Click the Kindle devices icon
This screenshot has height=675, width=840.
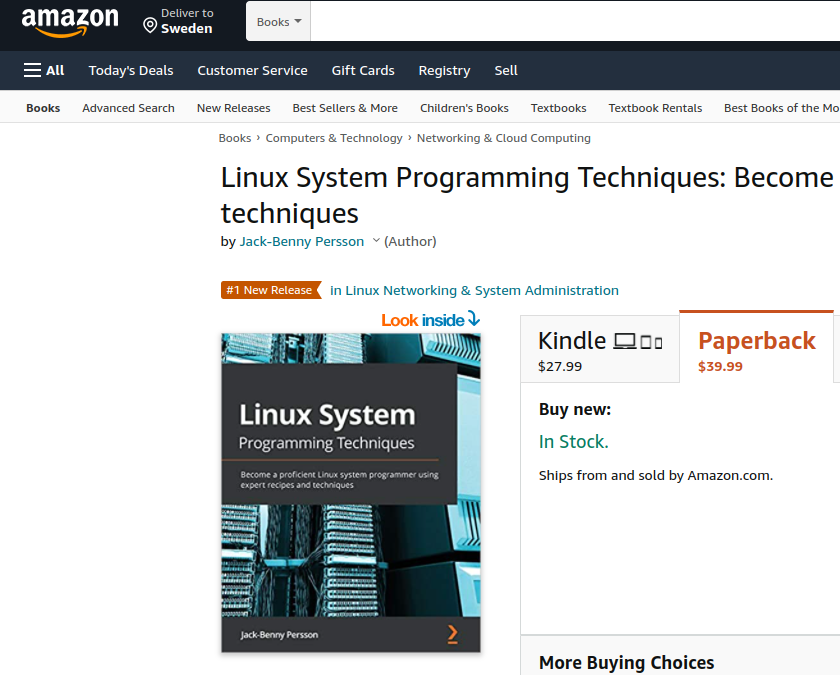click(638, 341)
